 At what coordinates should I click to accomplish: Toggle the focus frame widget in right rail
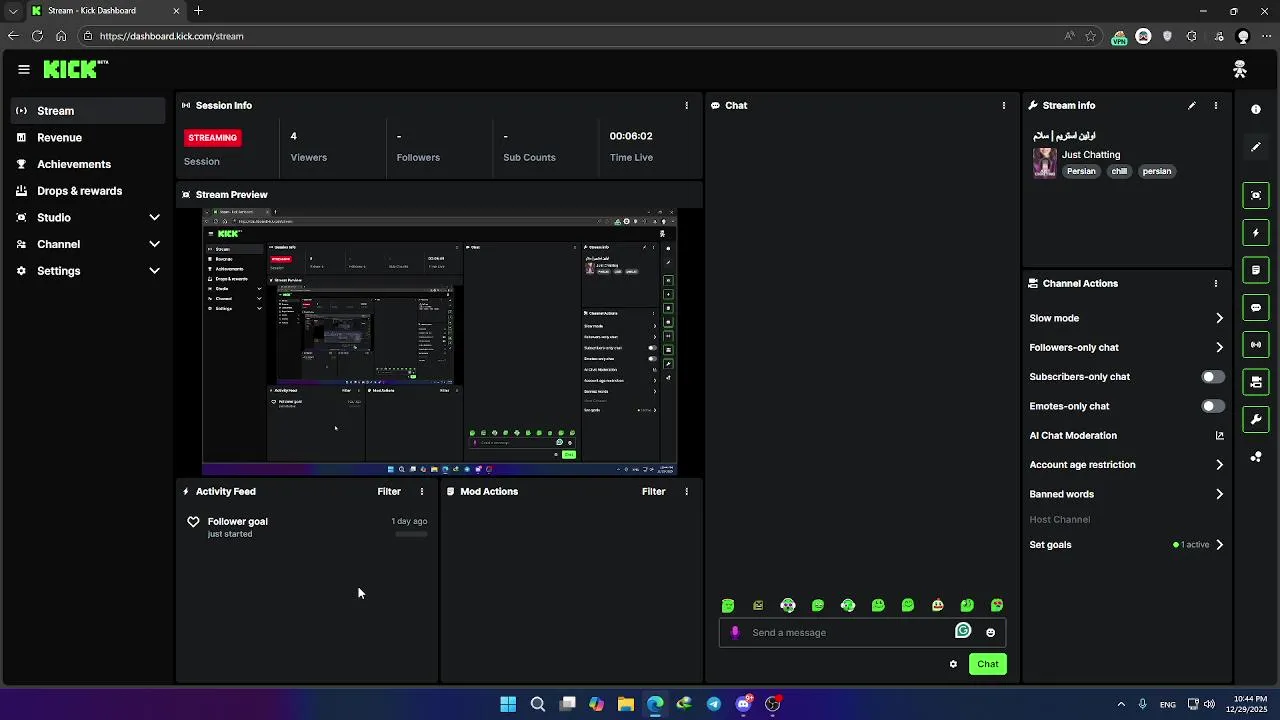click(x=1256, y=196)
